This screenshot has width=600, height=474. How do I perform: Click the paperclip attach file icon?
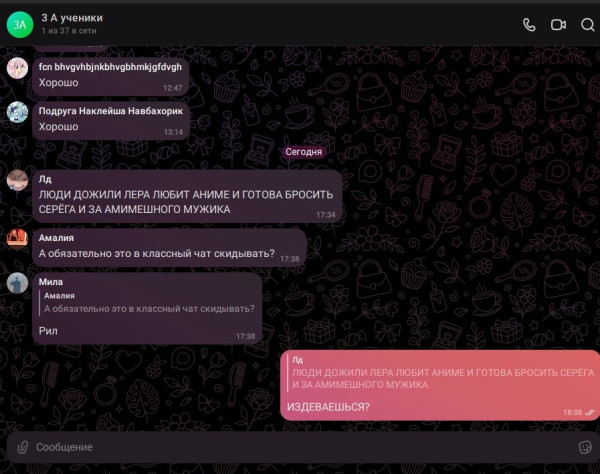[21, 446]
